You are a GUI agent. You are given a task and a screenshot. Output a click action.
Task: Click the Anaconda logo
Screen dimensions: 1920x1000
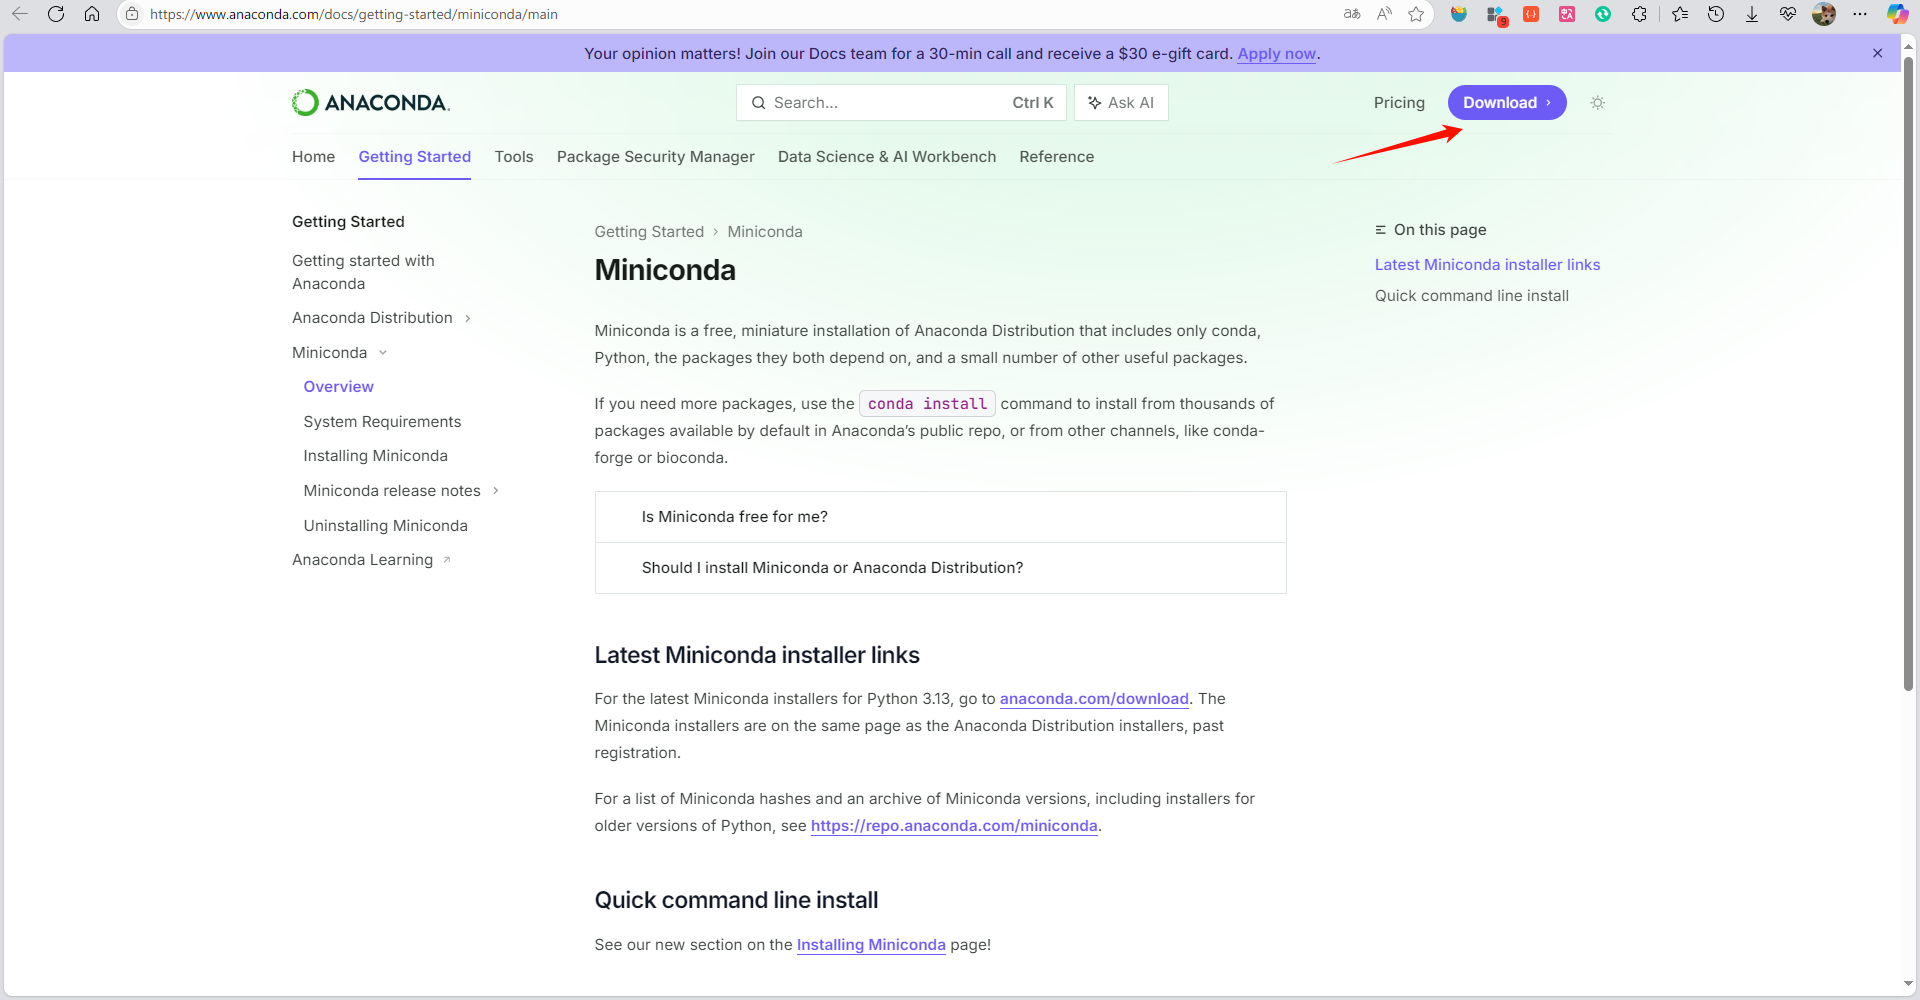[371, 103]
